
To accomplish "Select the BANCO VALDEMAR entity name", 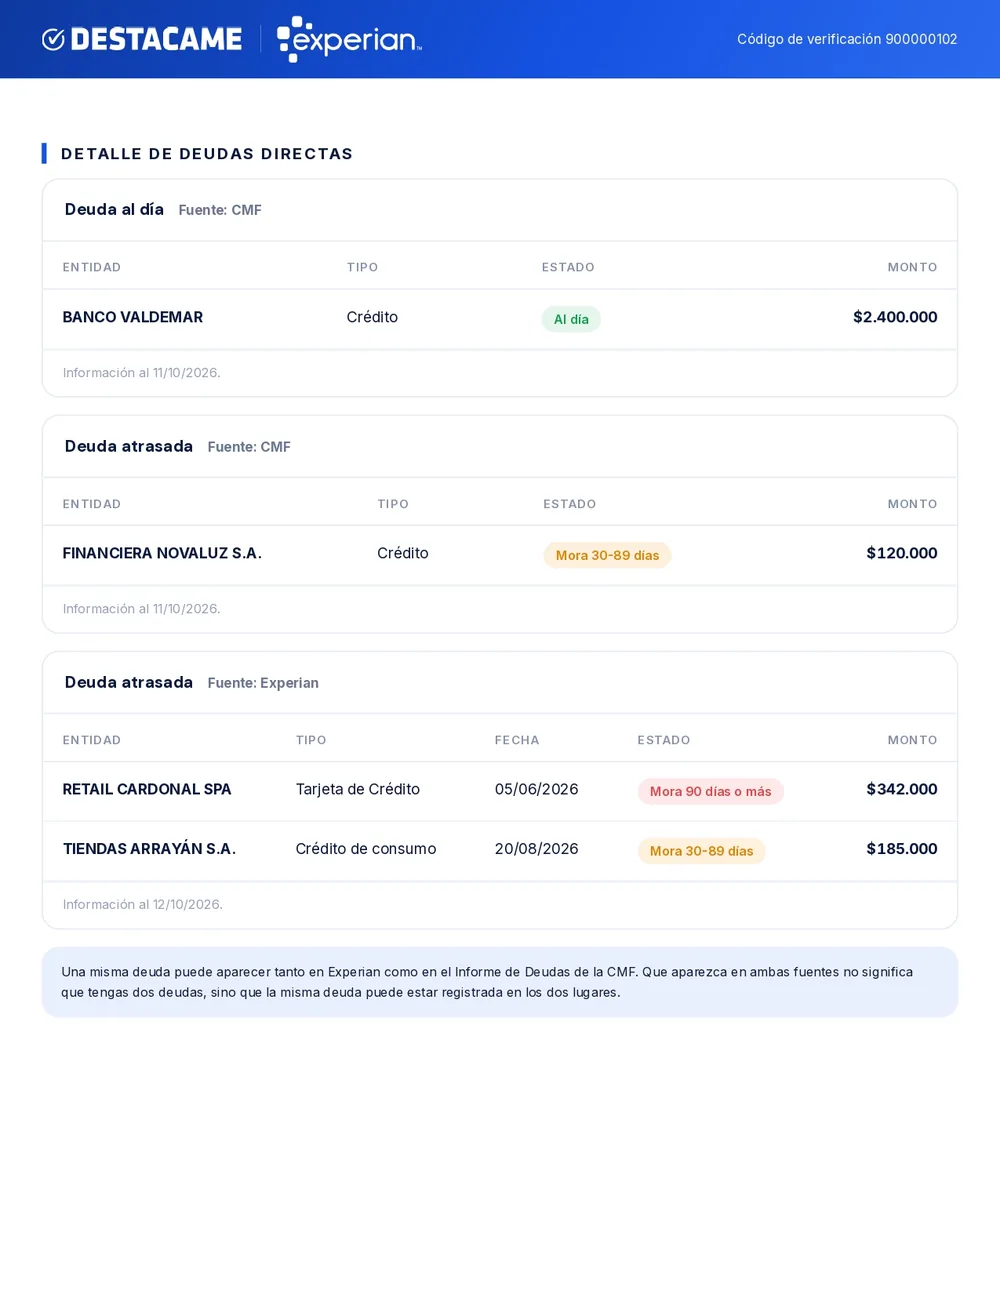I will click(x=133, y=317).
